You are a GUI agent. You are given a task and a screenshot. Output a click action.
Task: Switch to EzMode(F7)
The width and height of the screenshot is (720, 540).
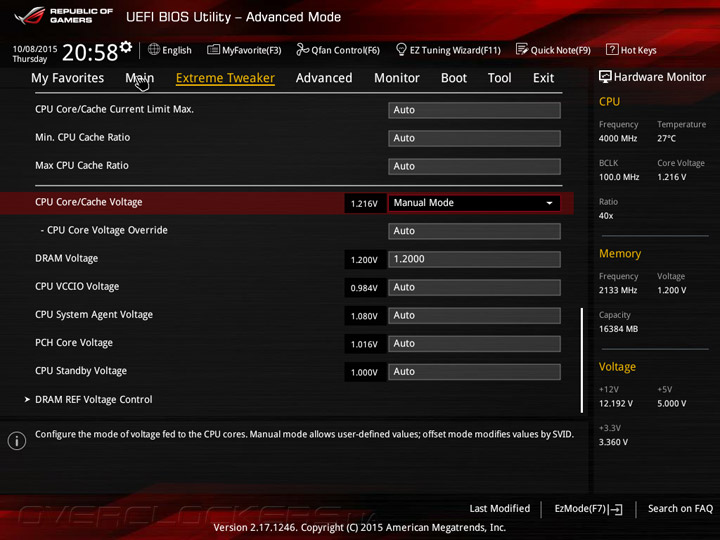coord(580,509)
